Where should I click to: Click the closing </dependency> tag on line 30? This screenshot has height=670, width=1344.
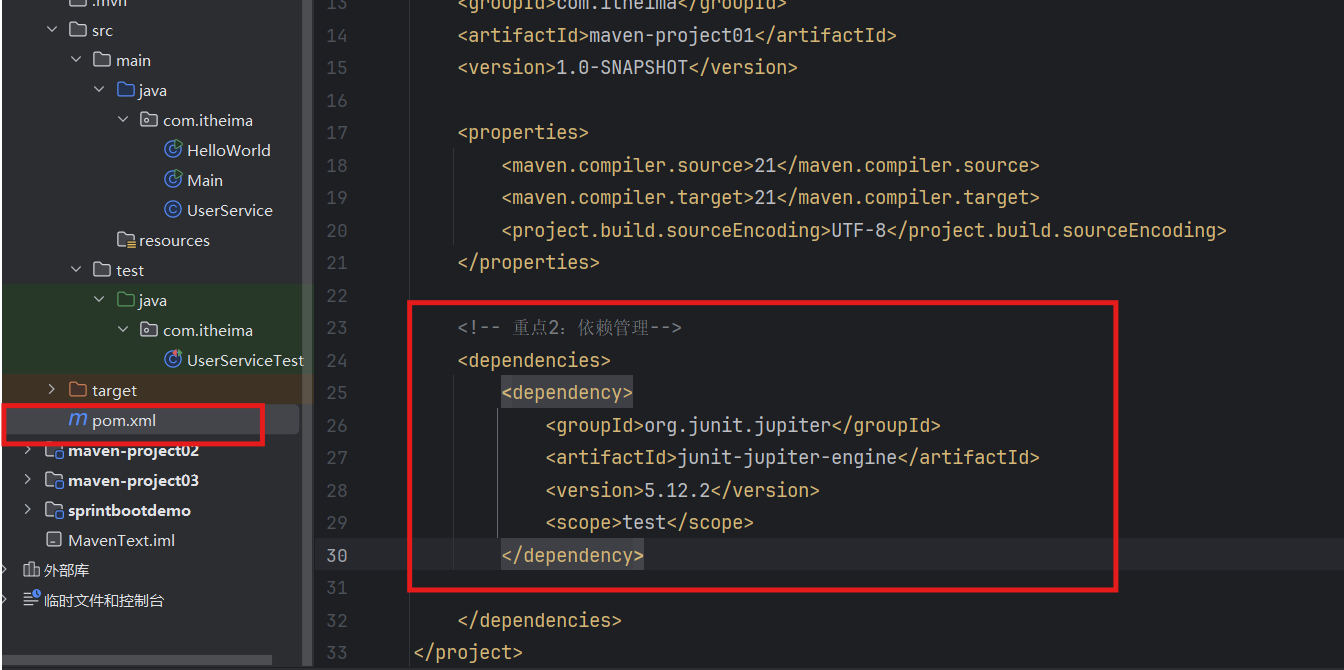click(572, 555)
